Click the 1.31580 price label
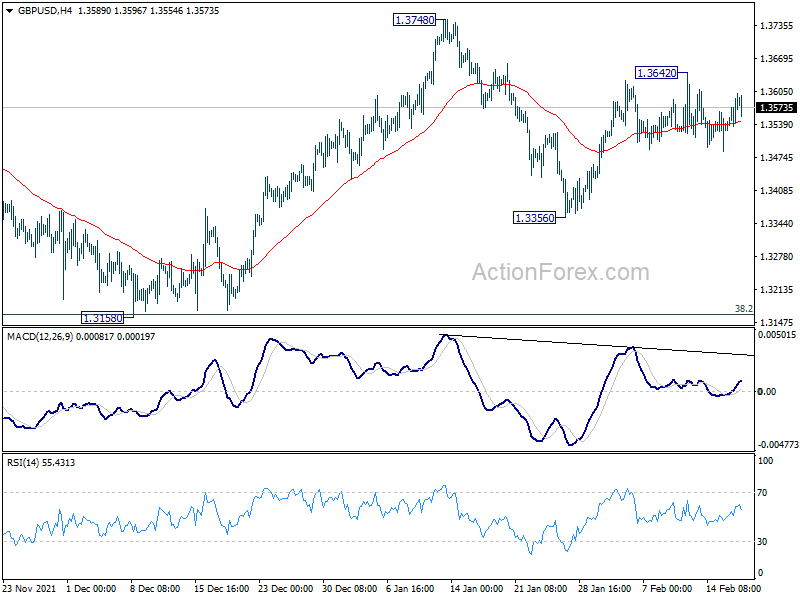This screenshot has height=600, width=800. click(x=103, y=318)
